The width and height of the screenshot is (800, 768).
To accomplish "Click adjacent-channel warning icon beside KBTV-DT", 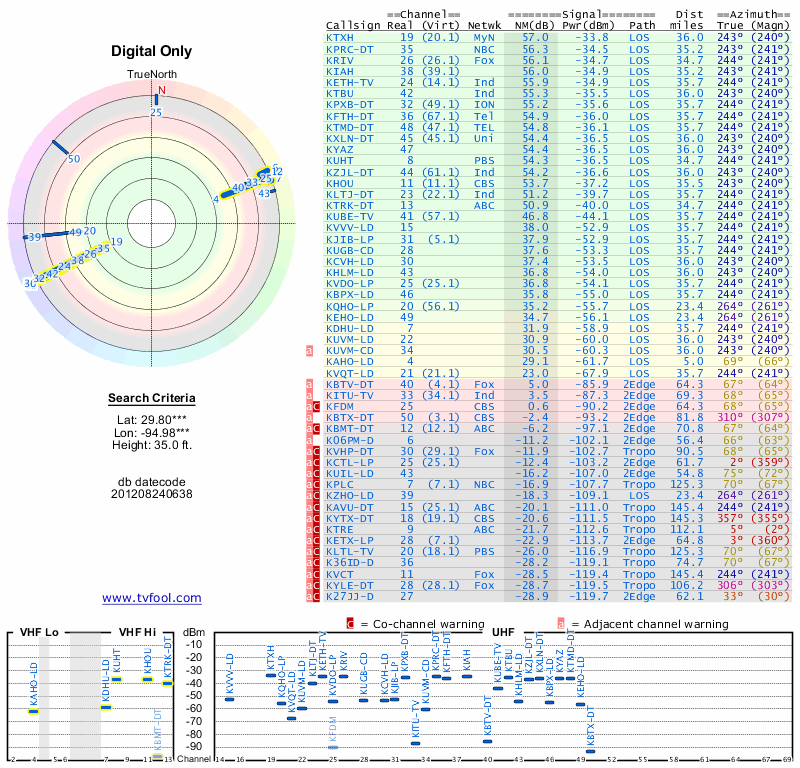I will pyautogui.click(x=310, y=384).
